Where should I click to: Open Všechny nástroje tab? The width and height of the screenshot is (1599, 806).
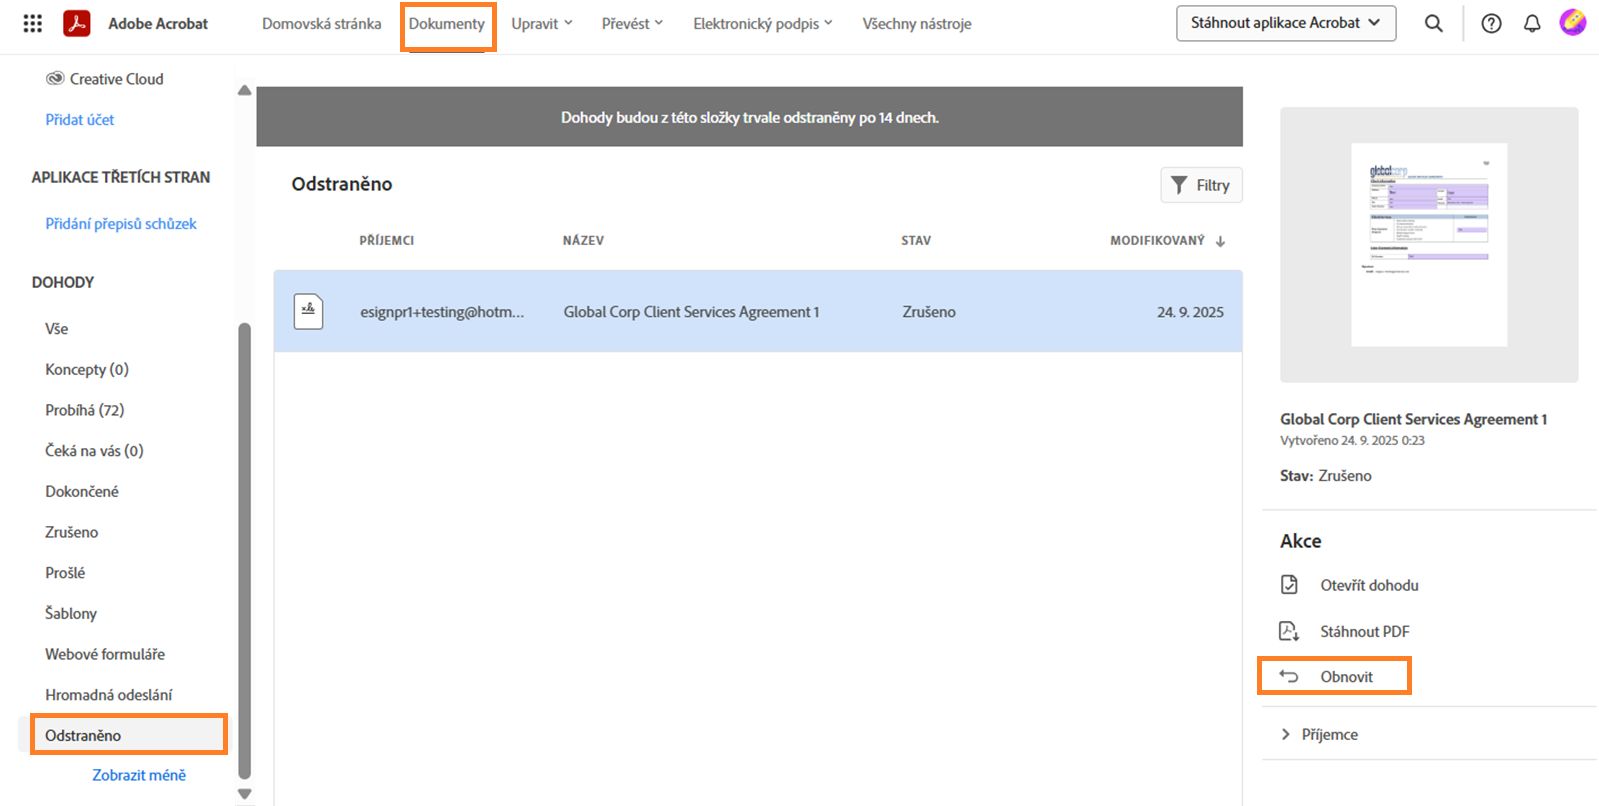[917, 23]
